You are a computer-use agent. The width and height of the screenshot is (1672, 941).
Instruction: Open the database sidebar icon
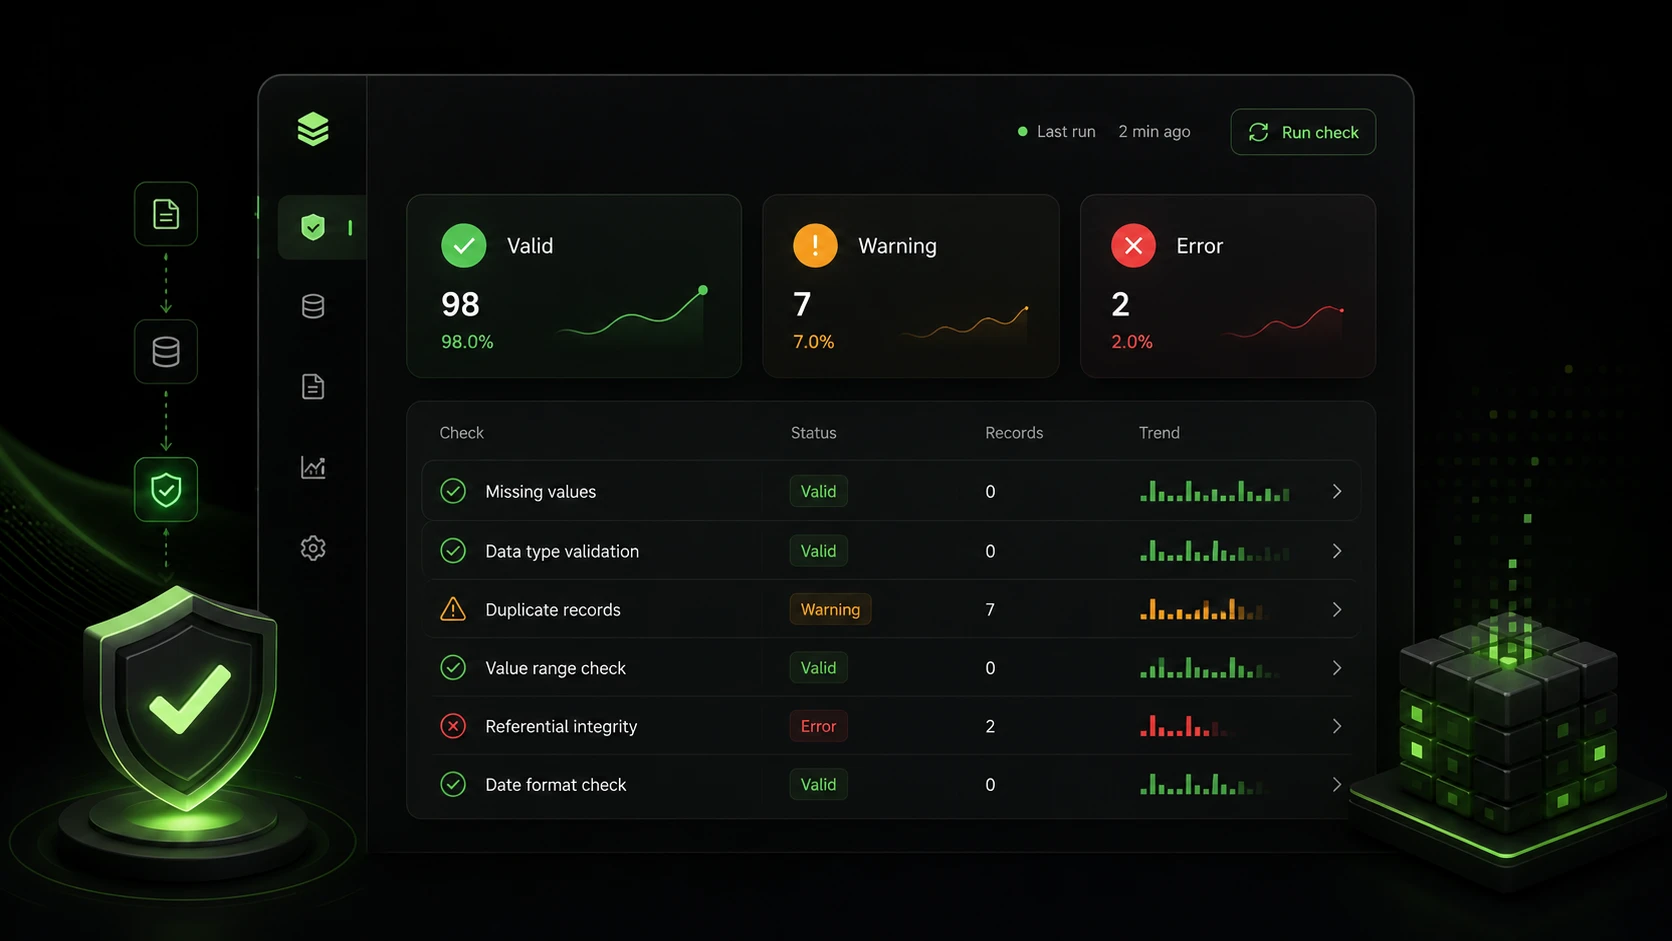click(x=313, y=306)
